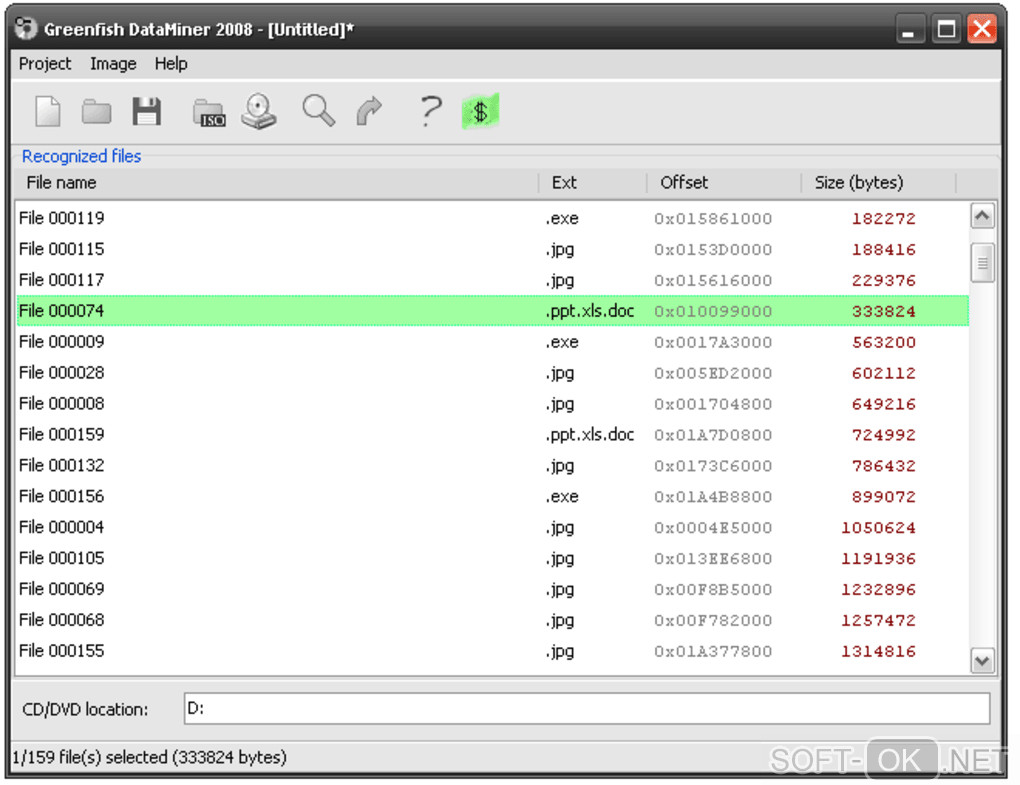This screenshot has width=1020, height=785.
Task: Open the Help menu
Action: (x=171, y=64)
